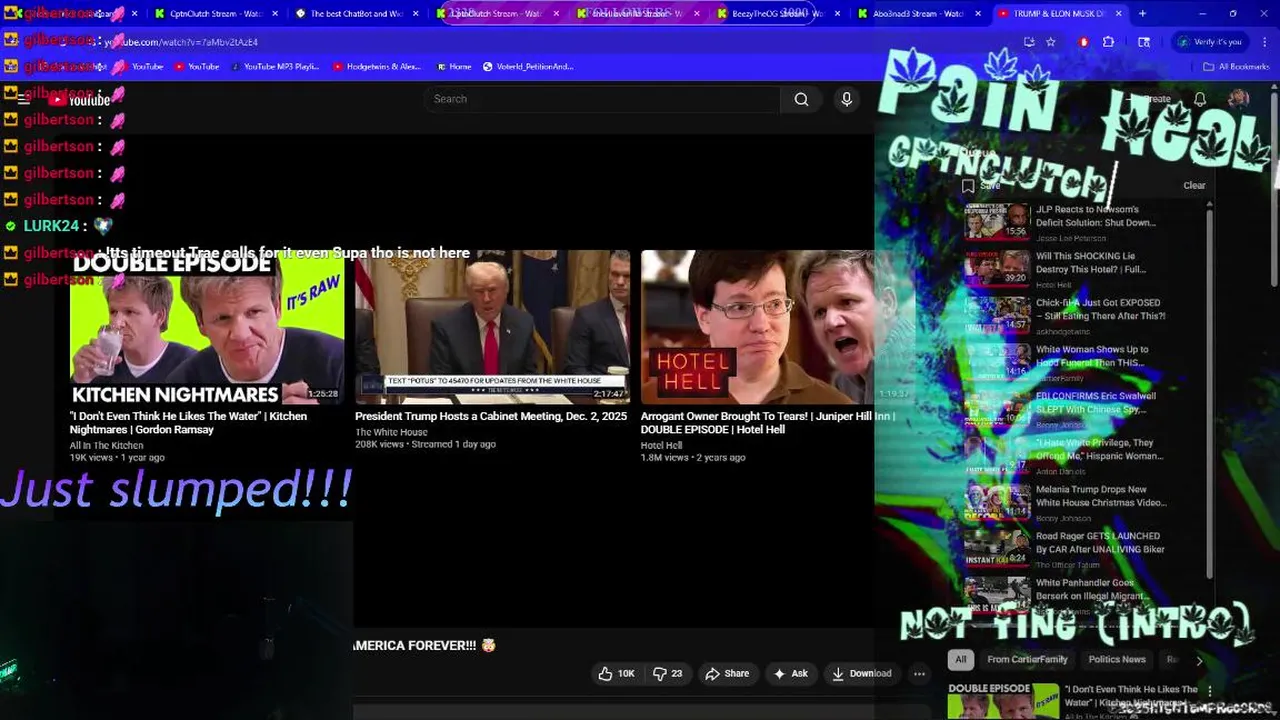Screen dimensions: 1280x720
Task: Click the Download button
Action: (x=861, y=673)
